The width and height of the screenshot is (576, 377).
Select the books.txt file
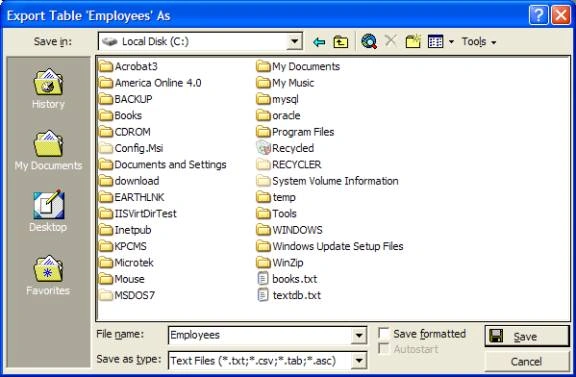(287, 279)
